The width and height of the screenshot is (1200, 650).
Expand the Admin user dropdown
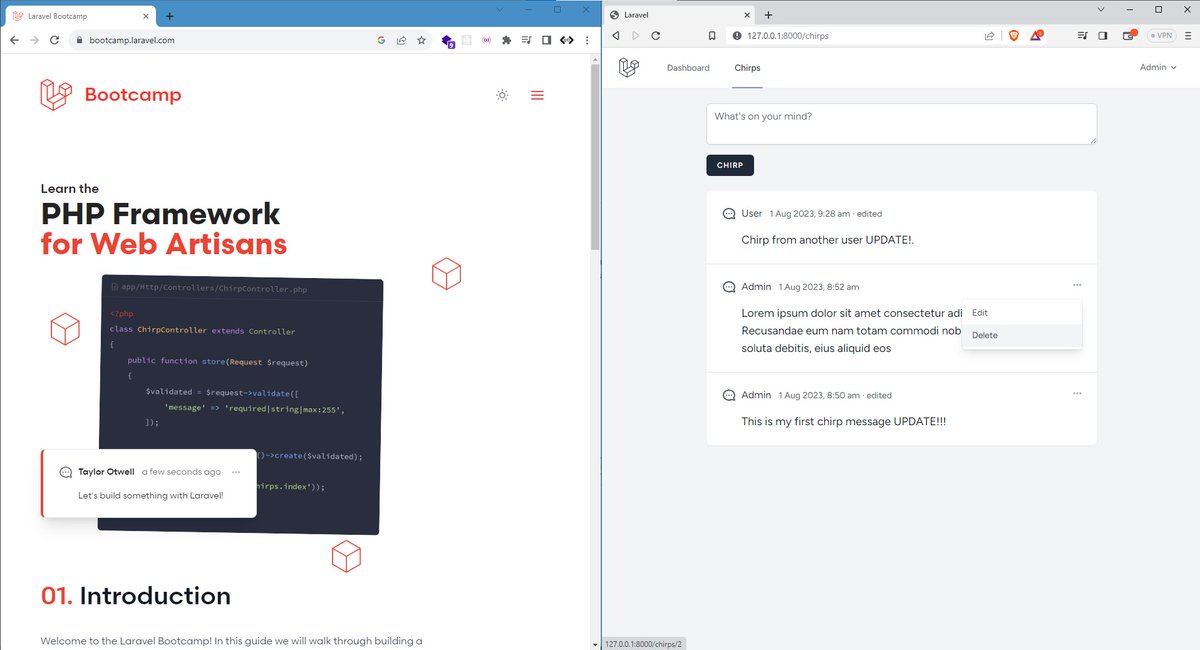pyautogui.click(x=1158, y=67)
